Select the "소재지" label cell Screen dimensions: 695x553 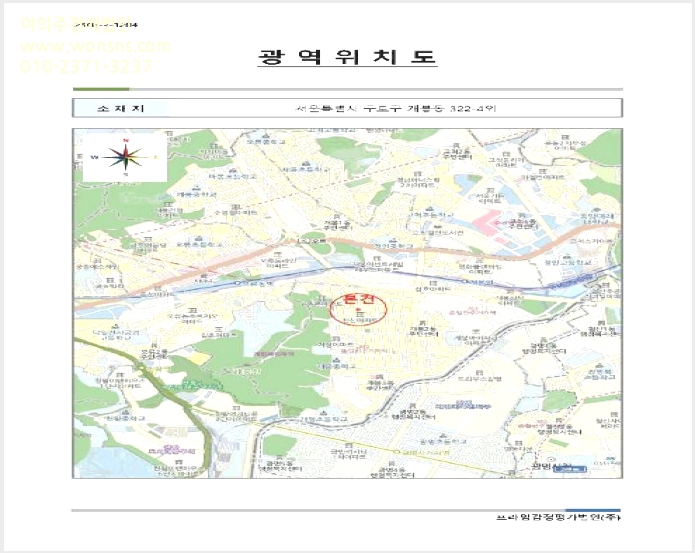(x=121, y=108)
